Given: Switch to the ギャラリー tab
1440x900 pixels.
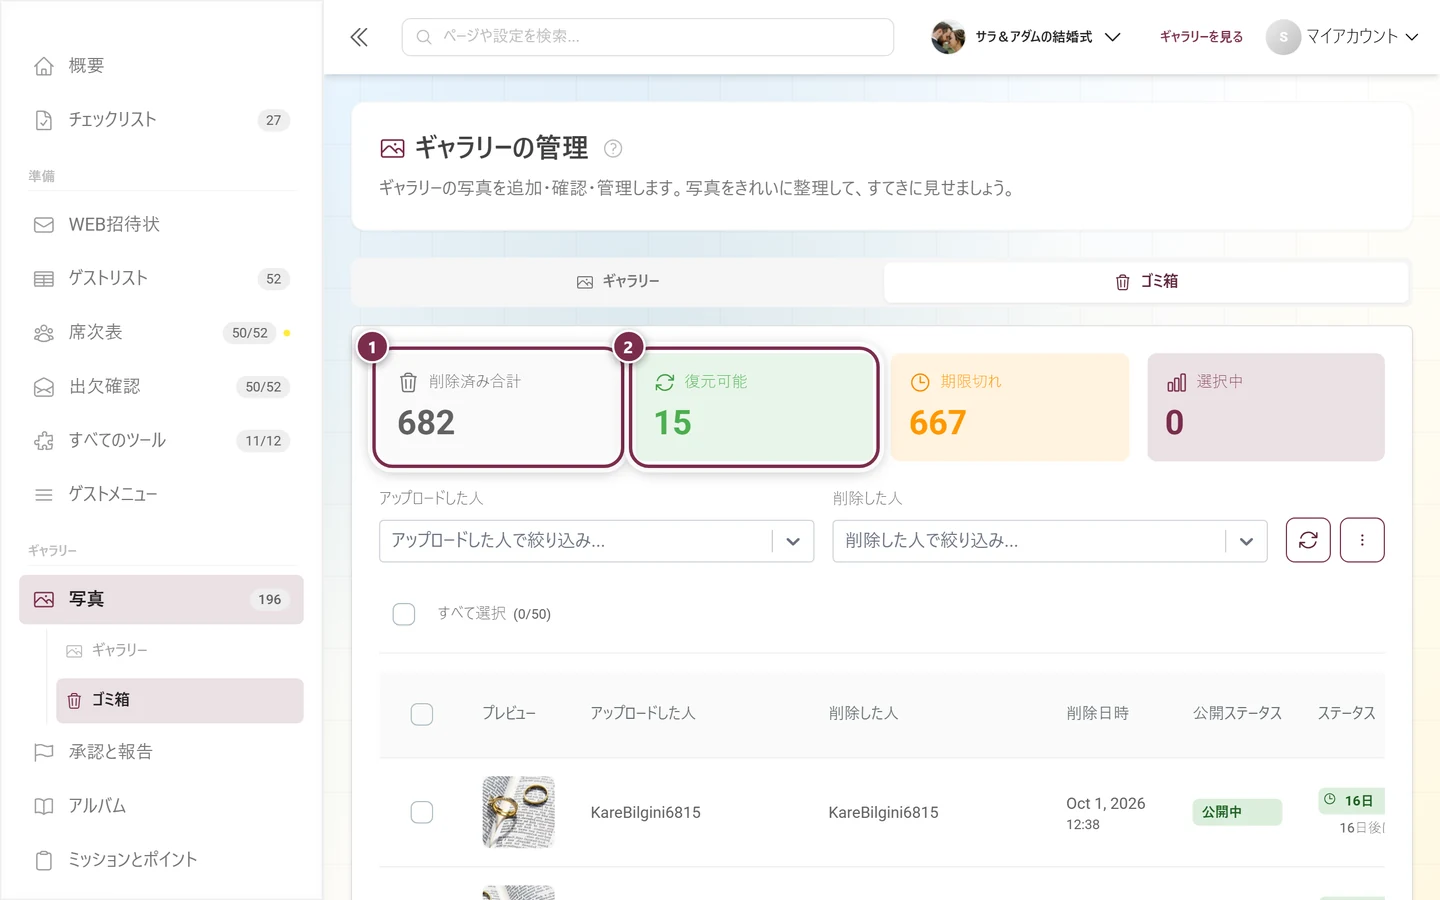Looking at the screenshot, I should (x=618, y=282).
